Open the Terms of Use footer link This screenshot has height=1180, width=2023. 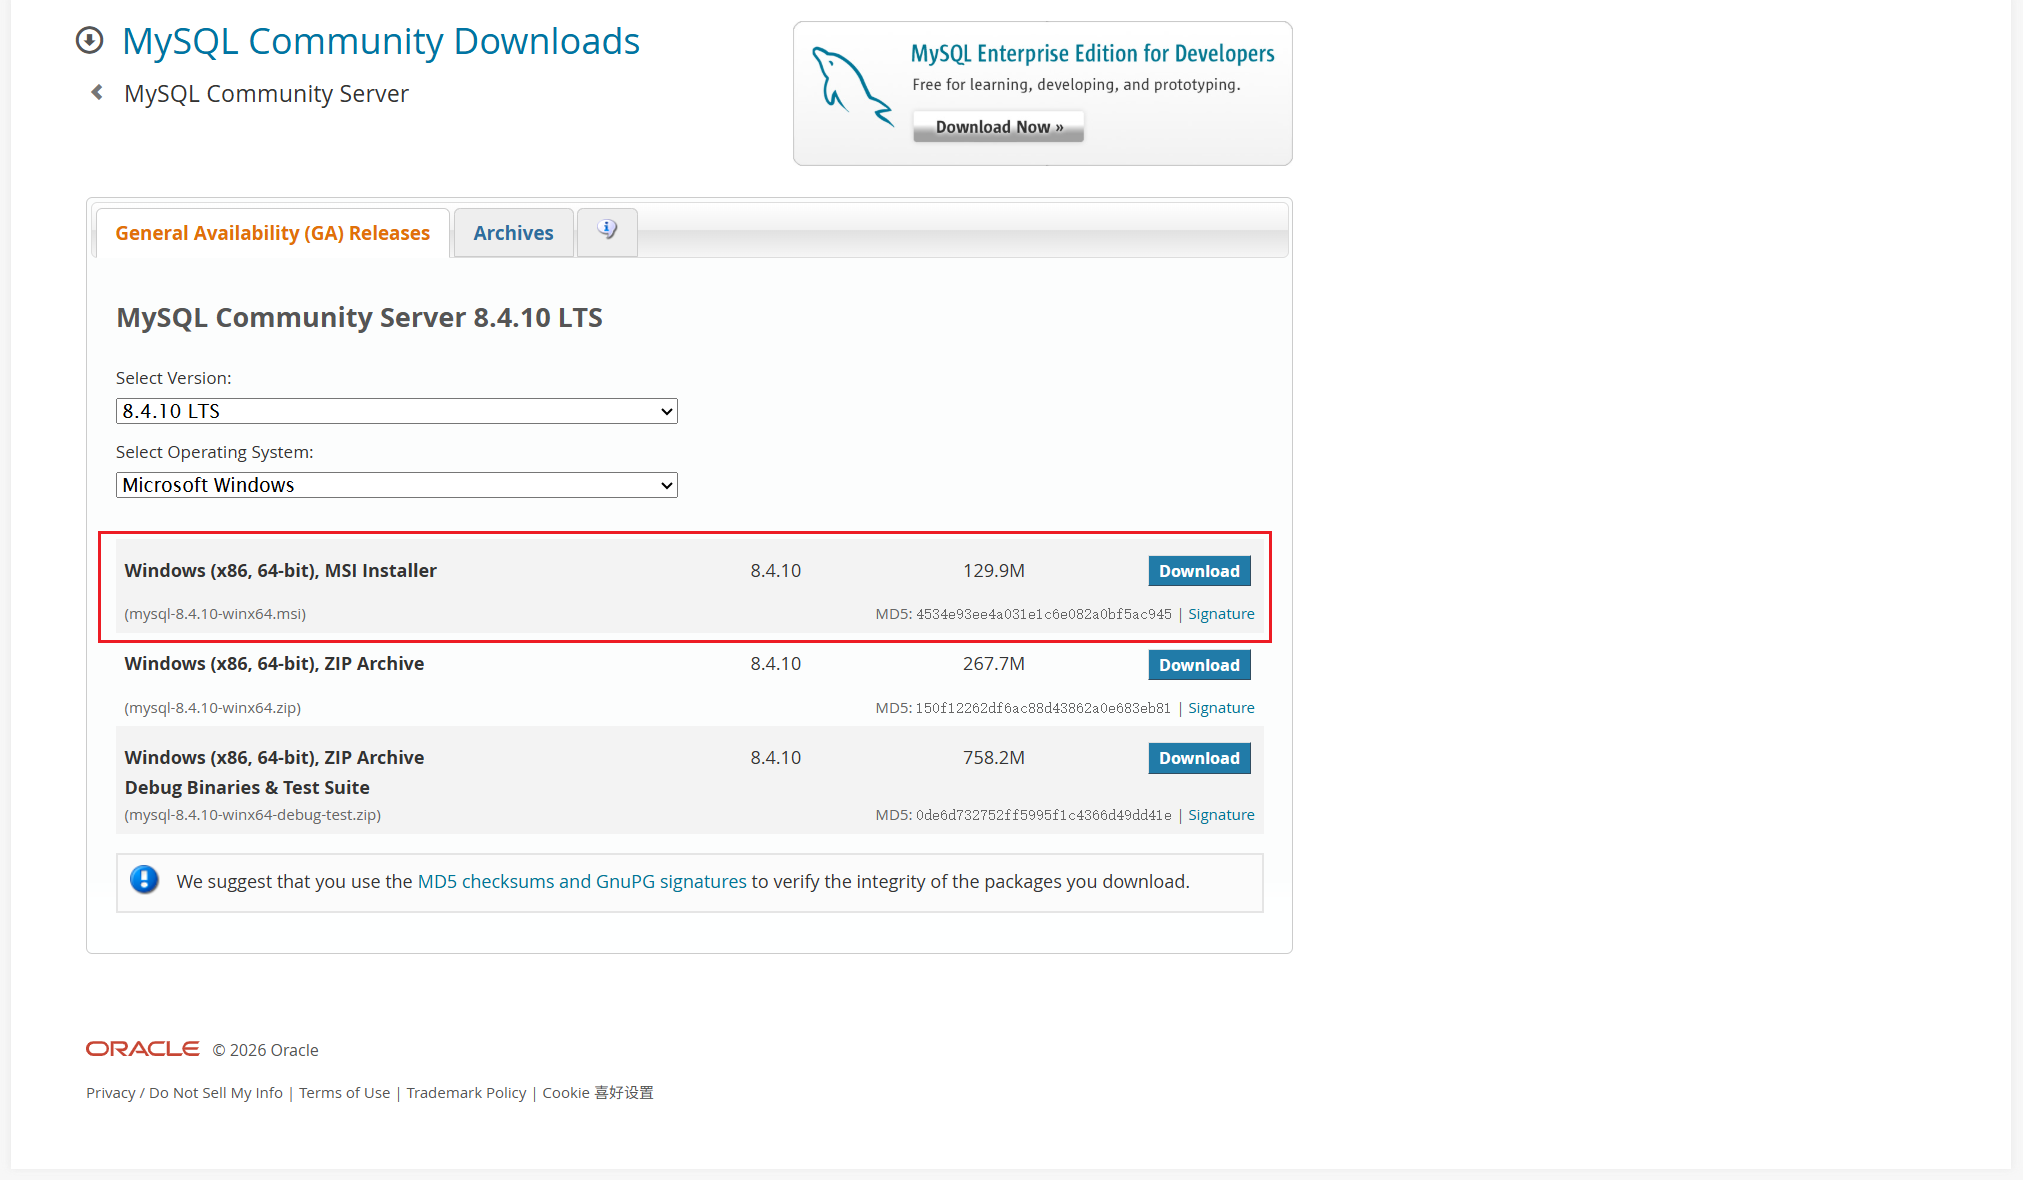tap(344, 1093)
